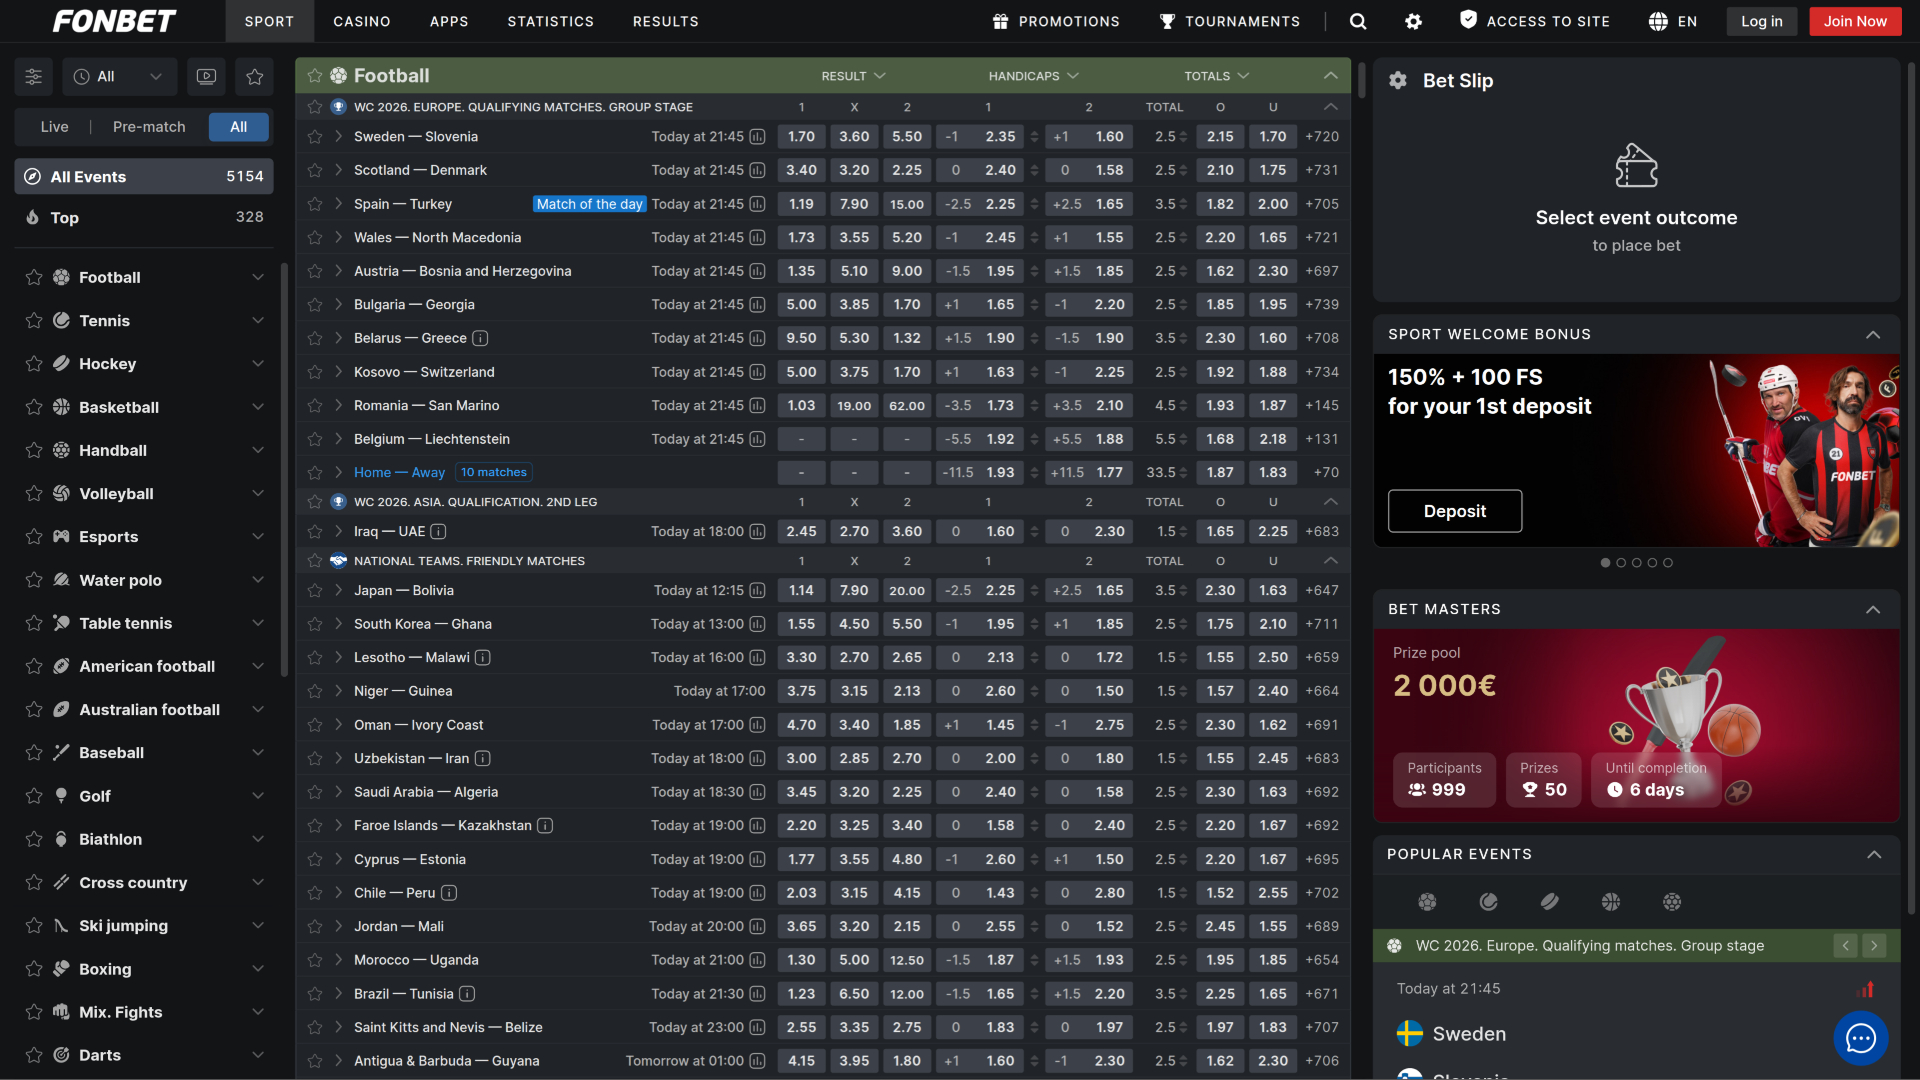Click the statistics bar-chart icon beside Spain — Turkey
Viewport: 1920px width, 1080px height.
(x=759, y=204)
